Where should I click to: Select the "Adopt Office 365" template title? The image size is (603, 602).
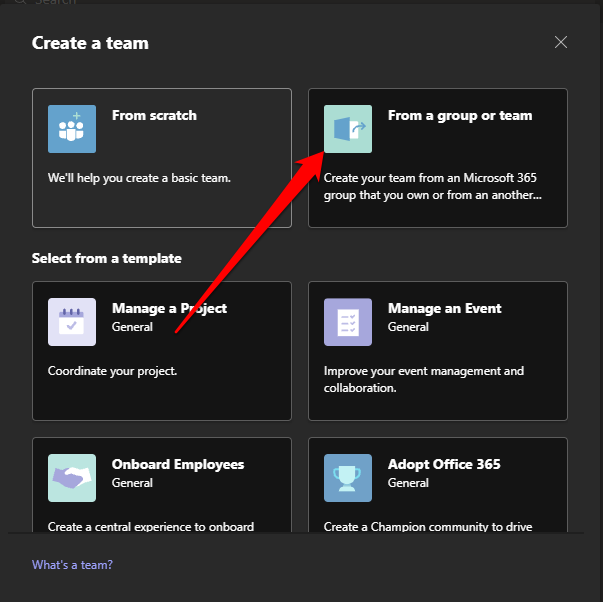444,464
